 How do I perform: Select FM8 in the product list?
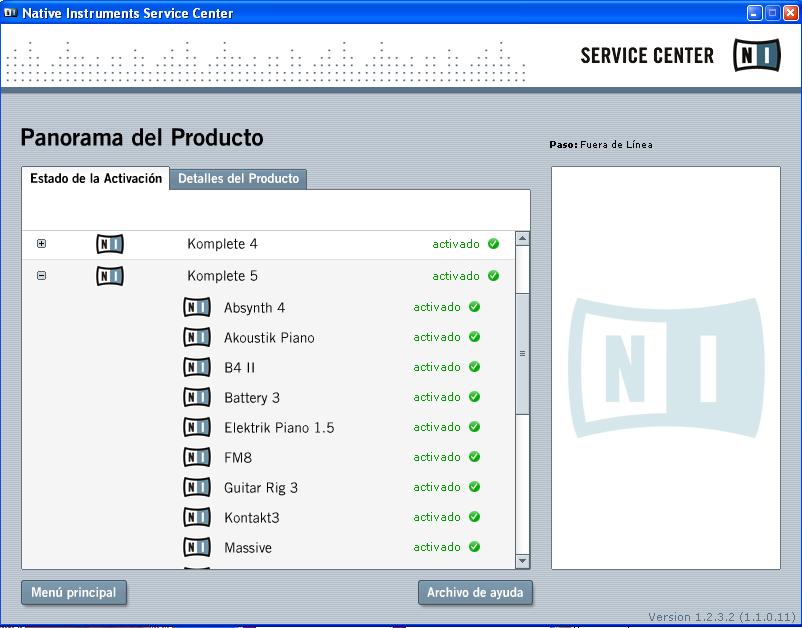[238, 458]
